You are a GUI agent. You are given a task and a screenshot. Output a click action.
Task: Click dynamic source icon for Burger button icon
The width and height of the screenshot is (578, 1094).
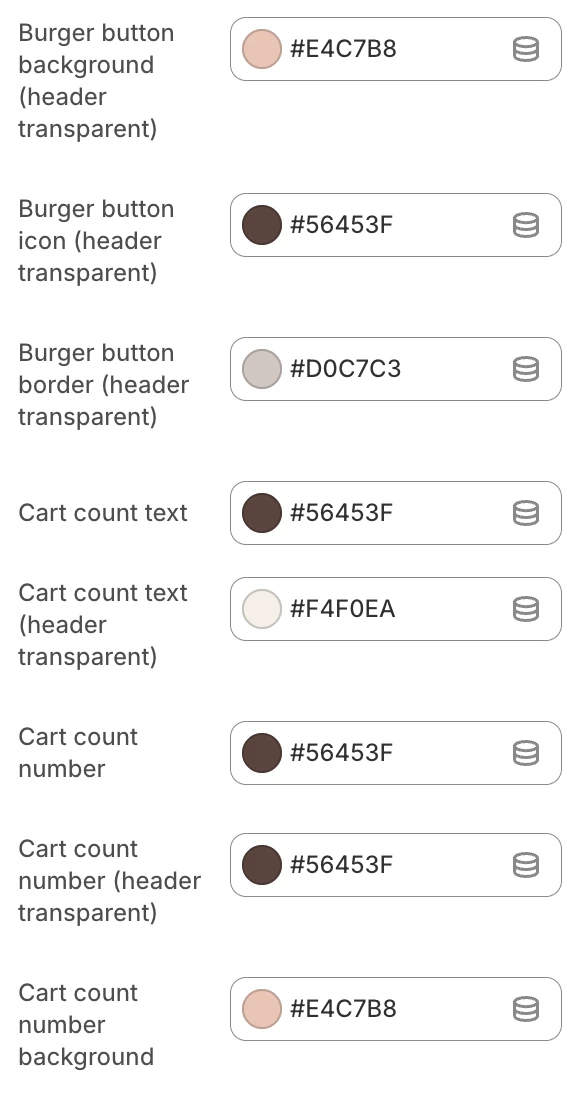[x=526, y=225]
